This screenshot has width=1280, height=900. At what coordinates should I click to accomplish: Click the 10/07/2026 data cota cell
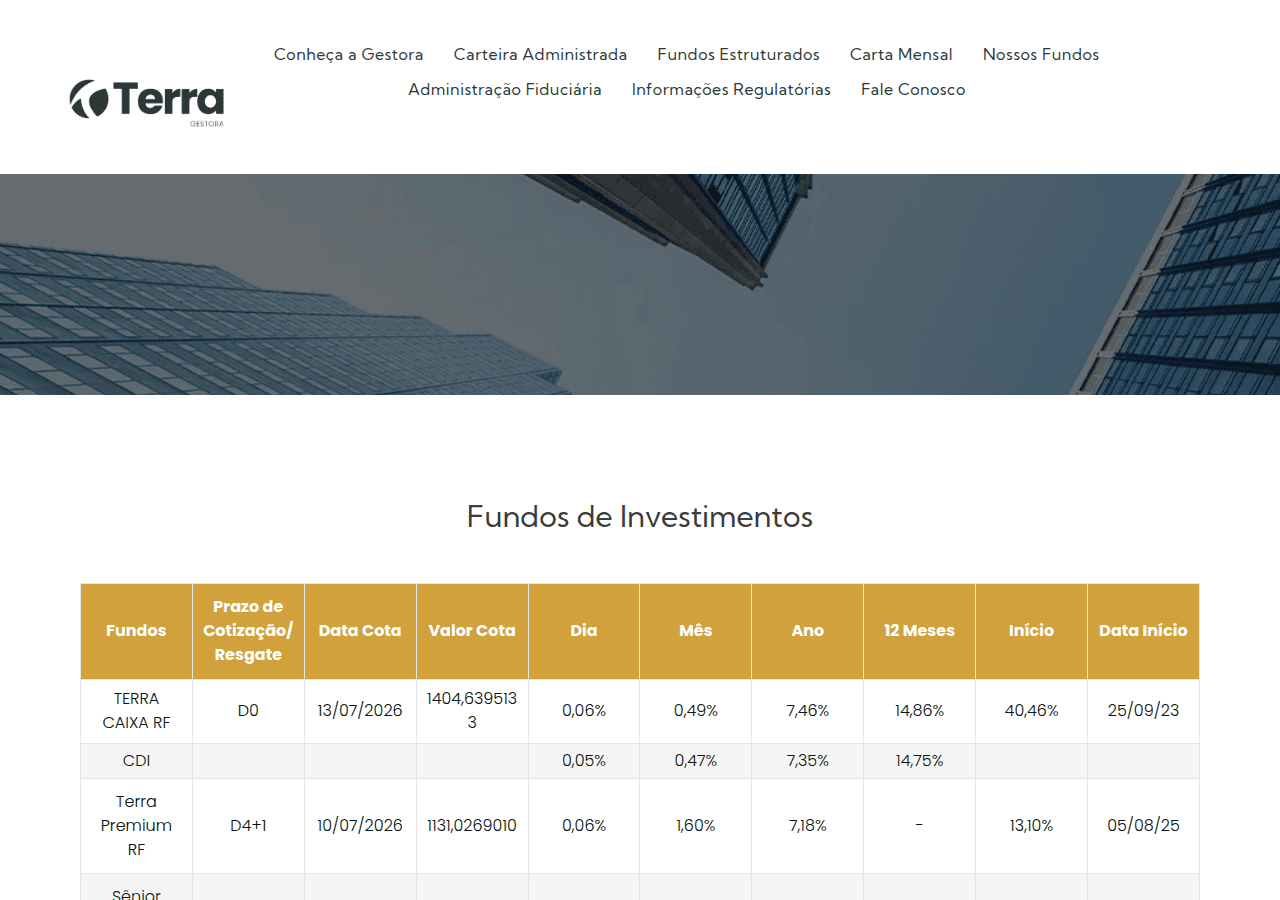point(360,826)
